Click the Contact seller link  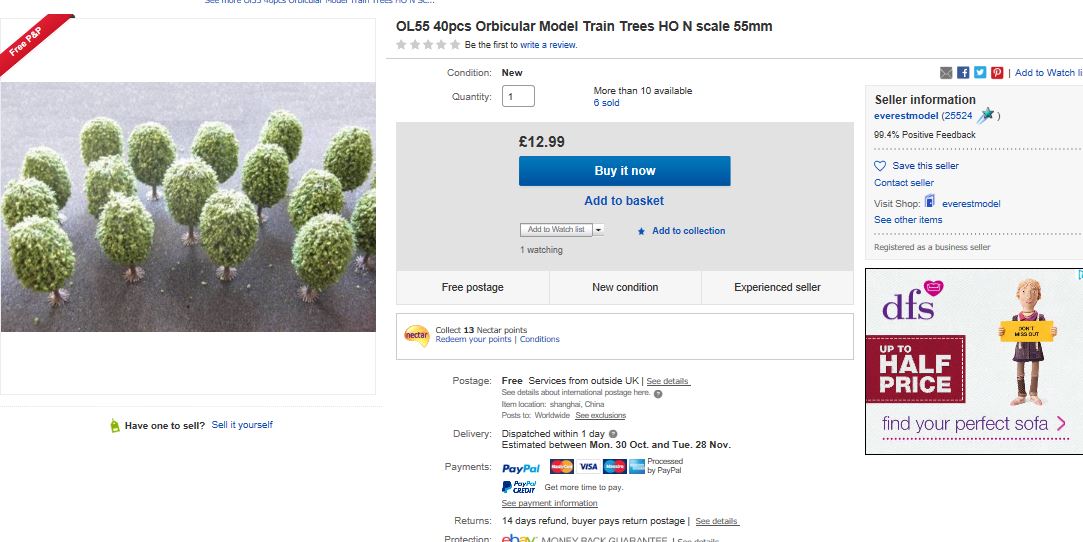click(x=904, y=183)
